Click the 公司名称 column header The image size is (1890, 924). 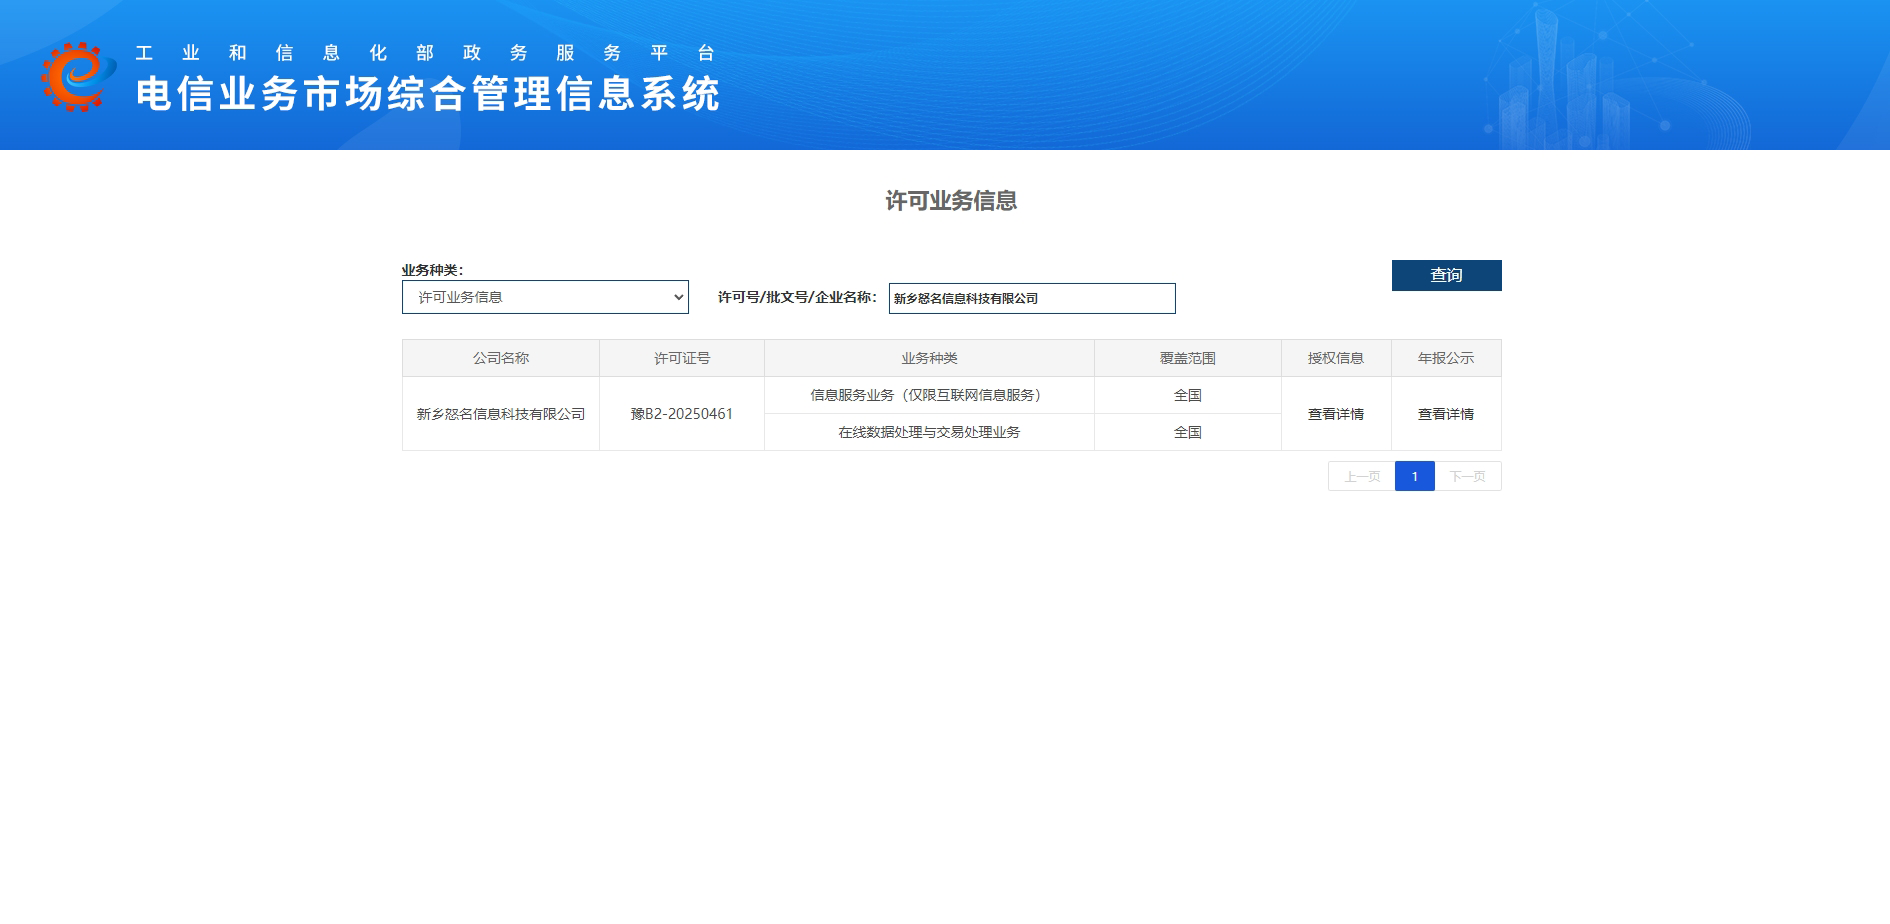(501, 358)
